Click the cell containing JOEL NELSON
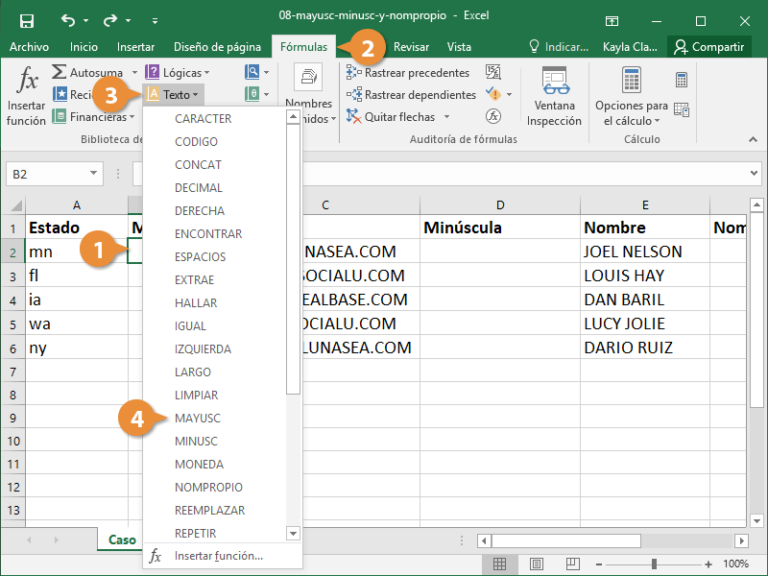Image resolution: width=768 pixels, height=576 pixels. 645,251
